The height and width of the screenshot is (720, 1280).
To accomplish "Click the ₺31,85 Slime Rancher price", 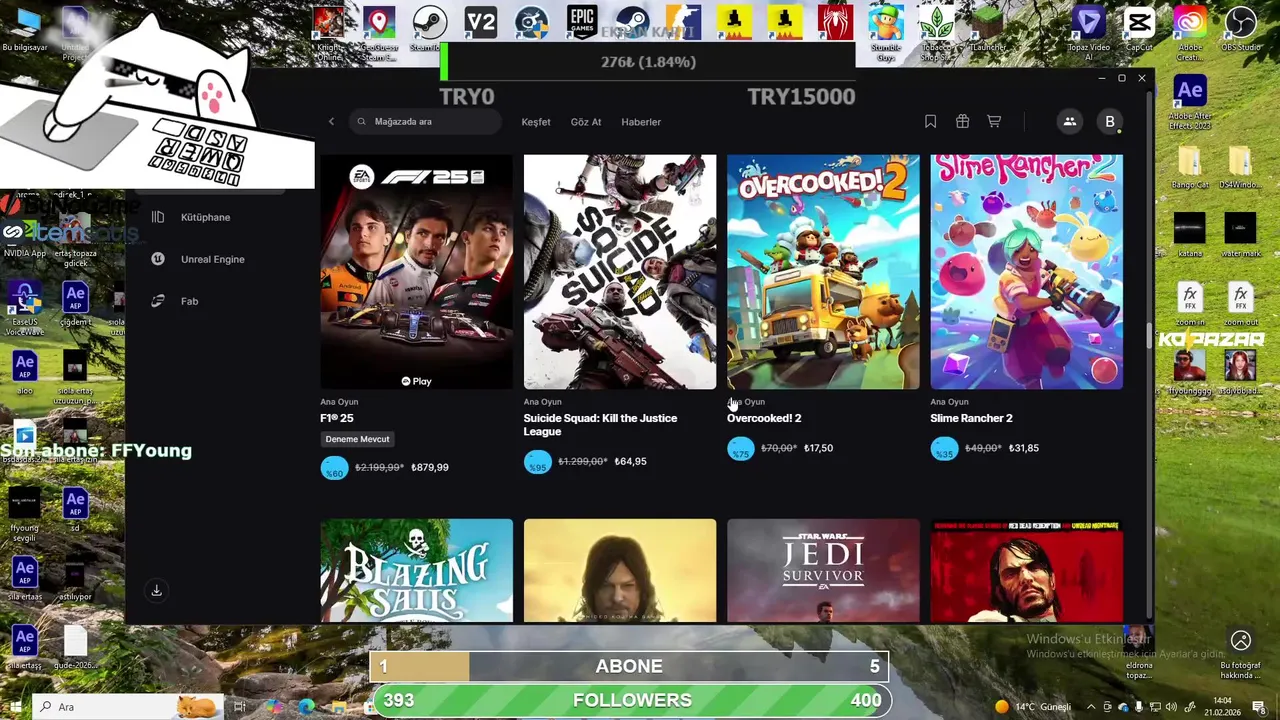I will [1022, 448].
